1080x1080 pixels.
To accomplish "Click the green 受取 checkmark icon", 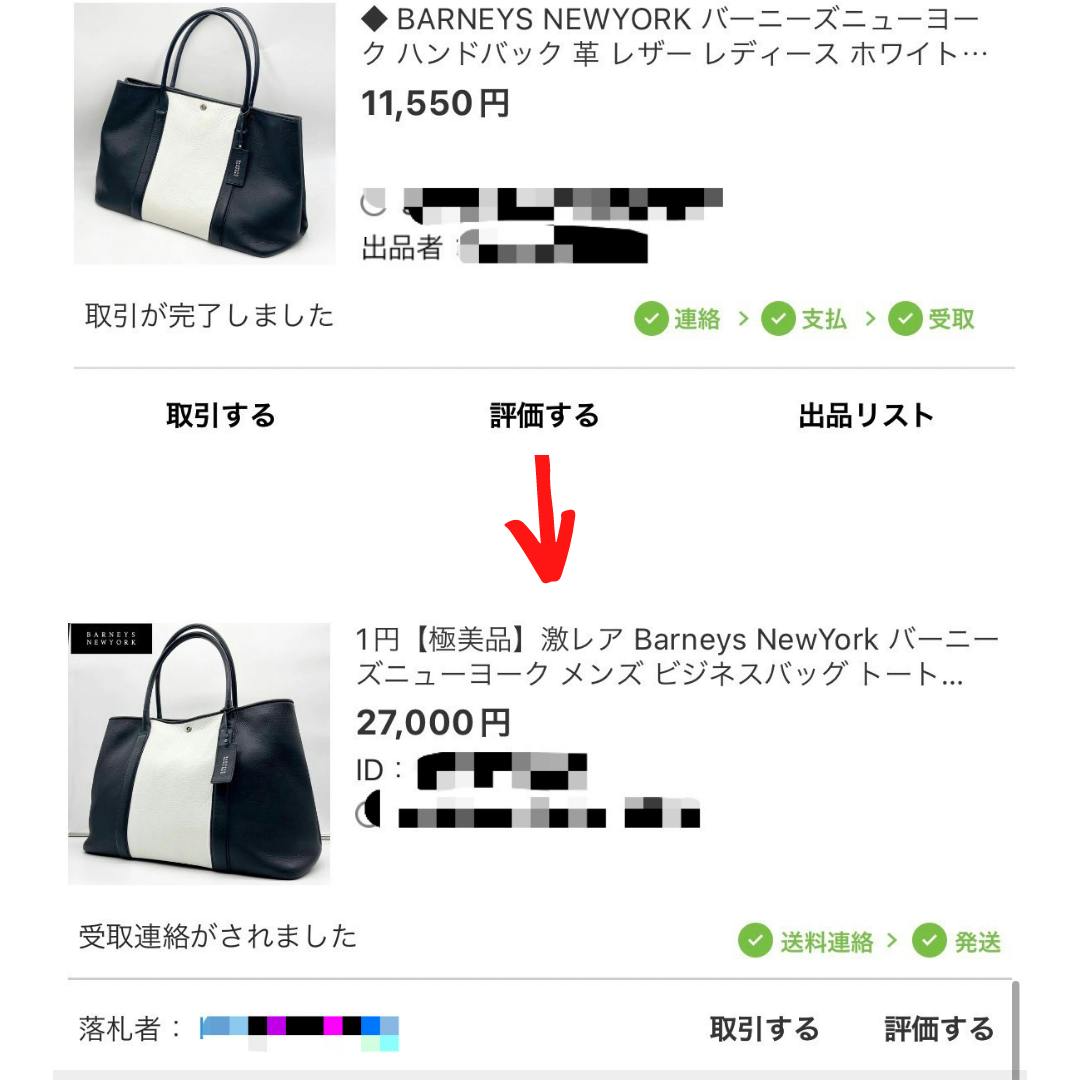I will point(905,319).
